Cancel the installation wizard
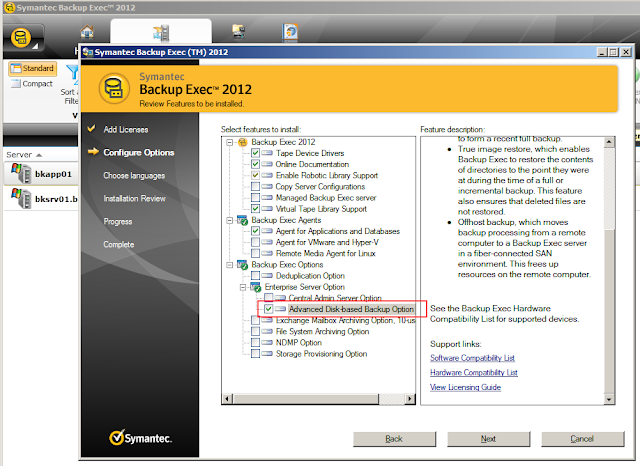Screen dimensions: 640x466 pyautogui.click(x=582, y=439)
